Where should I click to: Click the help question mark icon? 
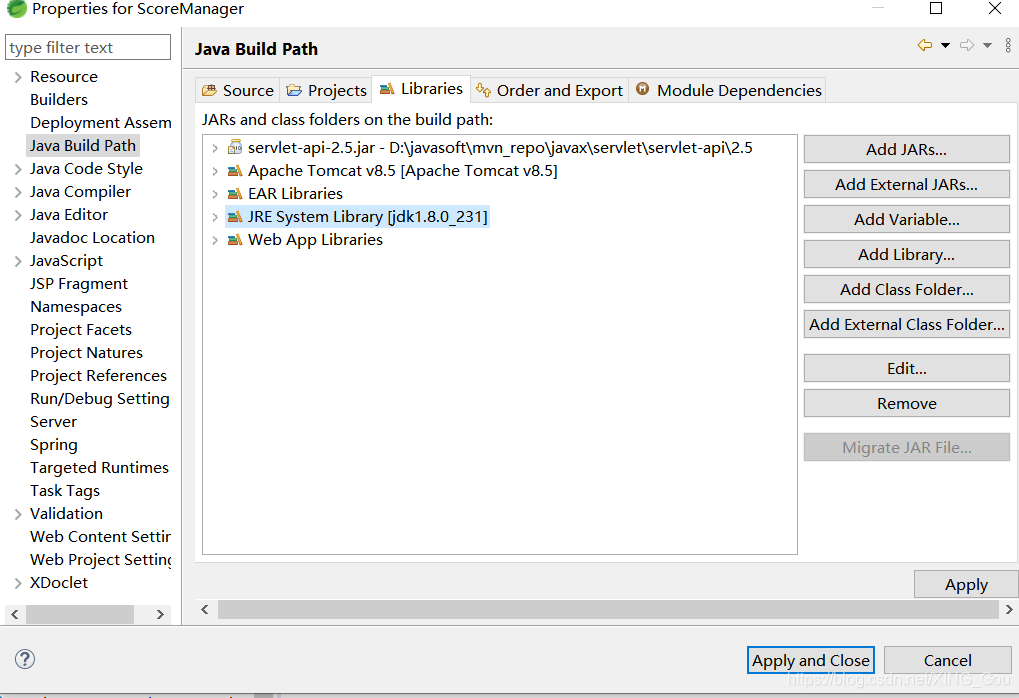[25, 659]
